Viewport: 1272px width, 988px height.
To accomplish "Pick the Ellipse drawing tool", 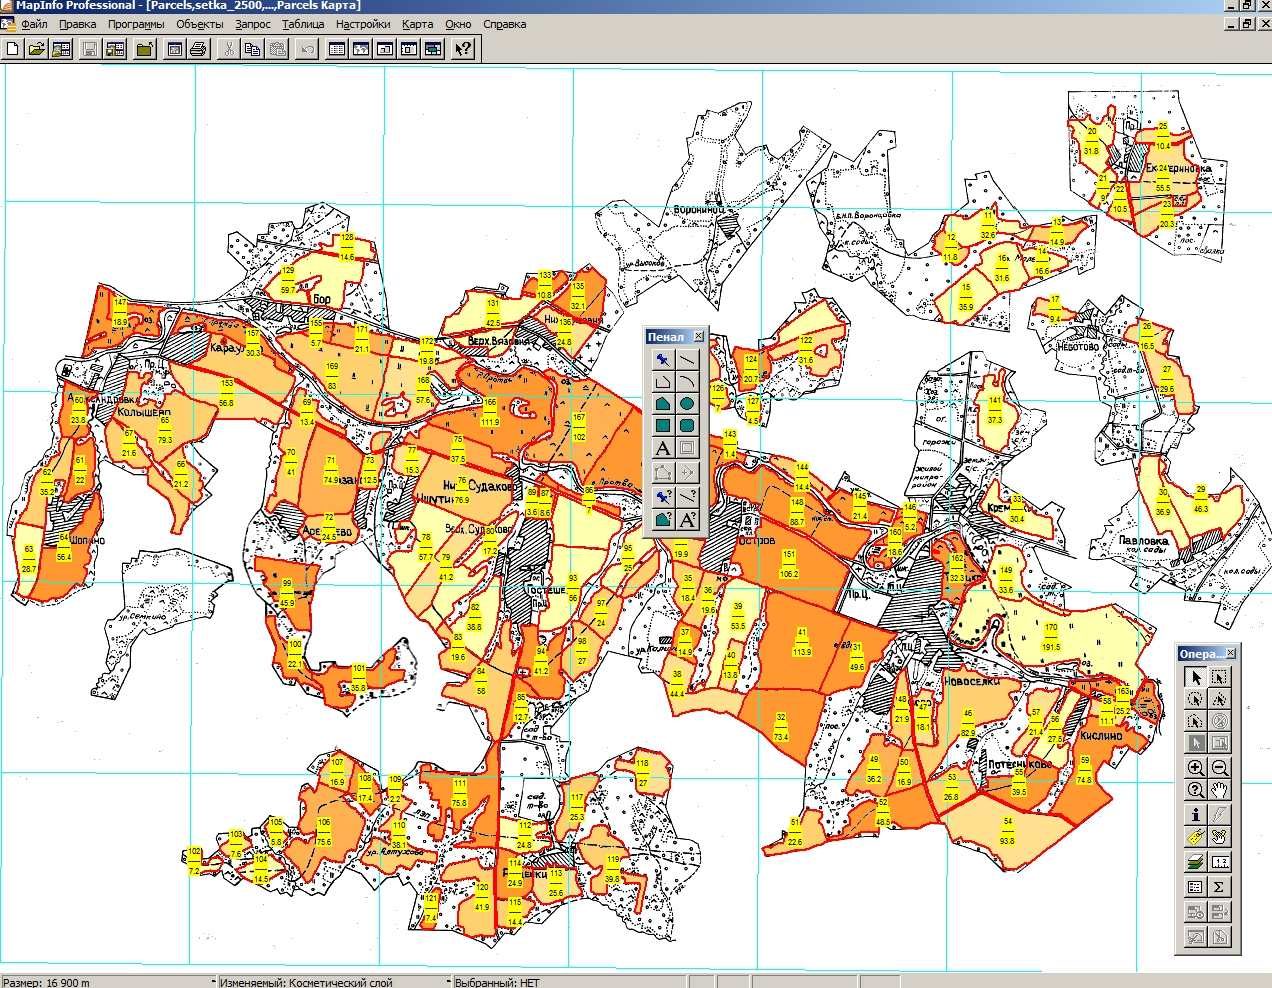I will coord(688,403).
